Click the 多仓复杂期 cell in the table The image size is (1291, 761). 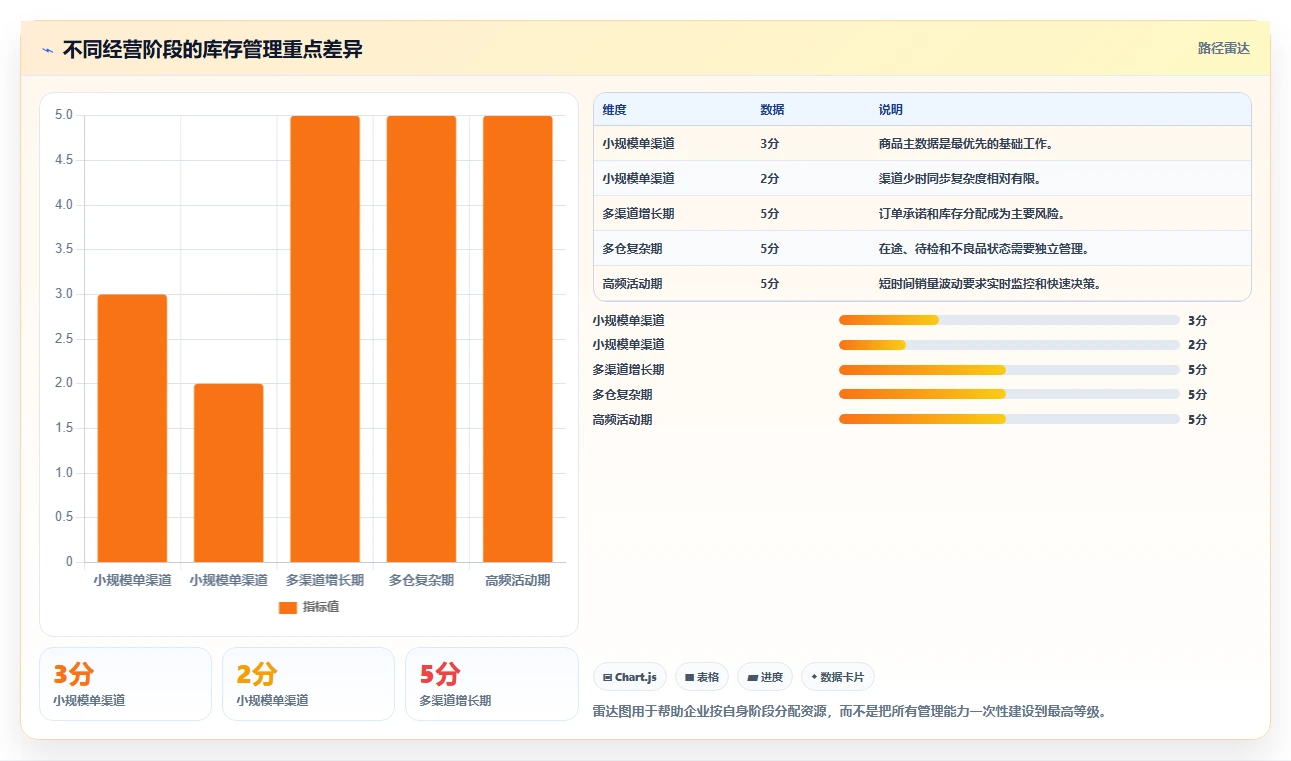[632, 249]
